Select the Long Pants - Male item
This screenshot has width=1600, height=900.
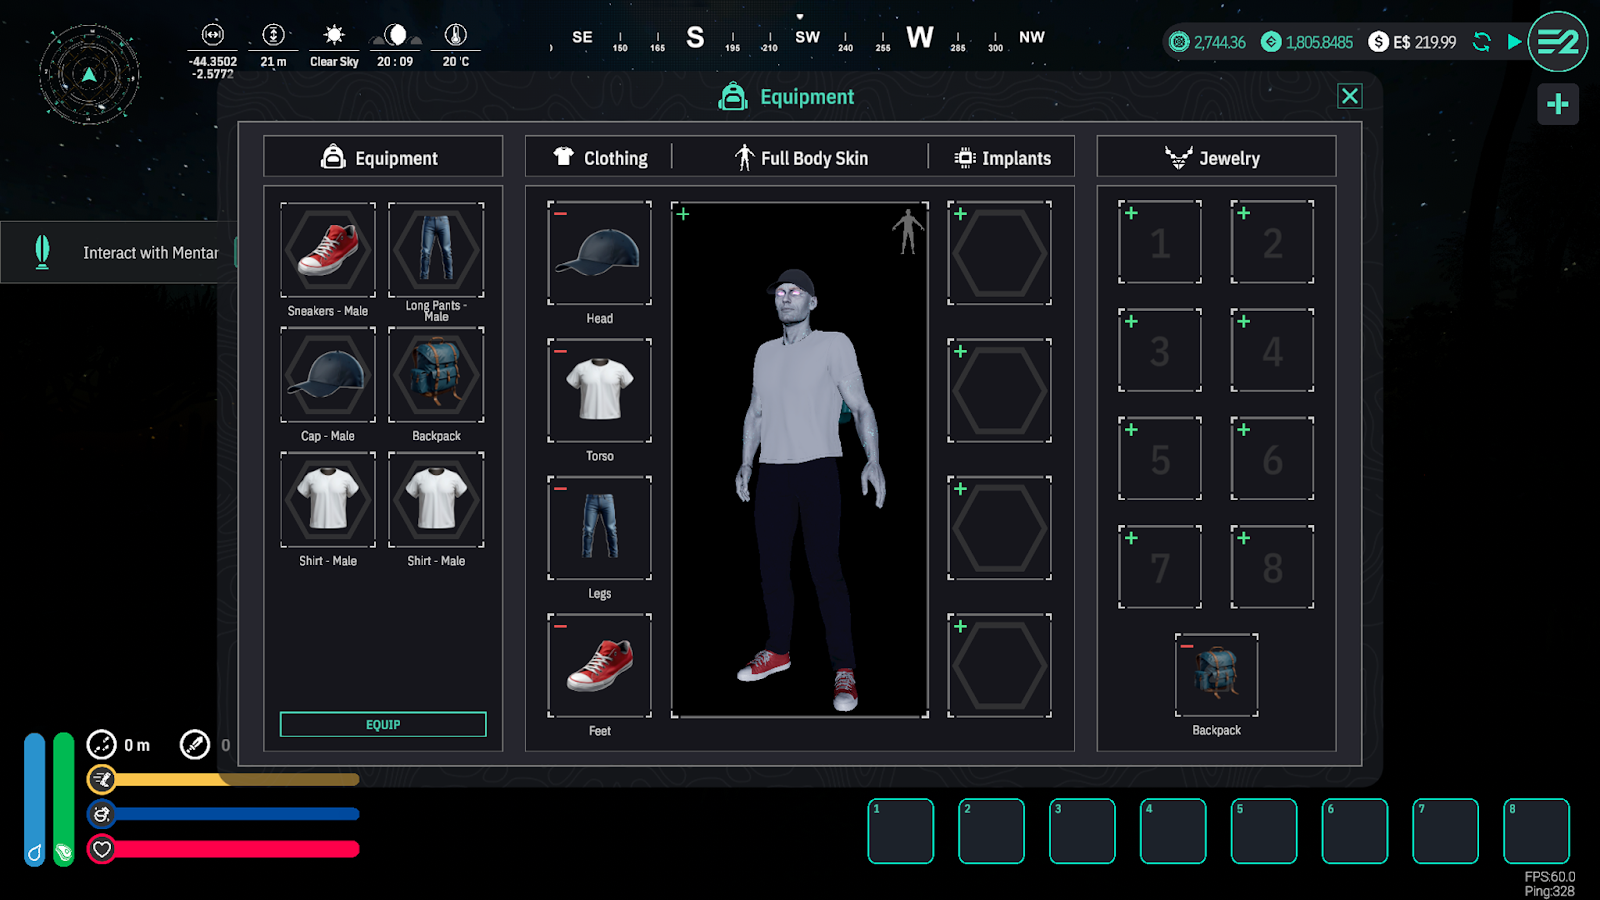point(436,250)
